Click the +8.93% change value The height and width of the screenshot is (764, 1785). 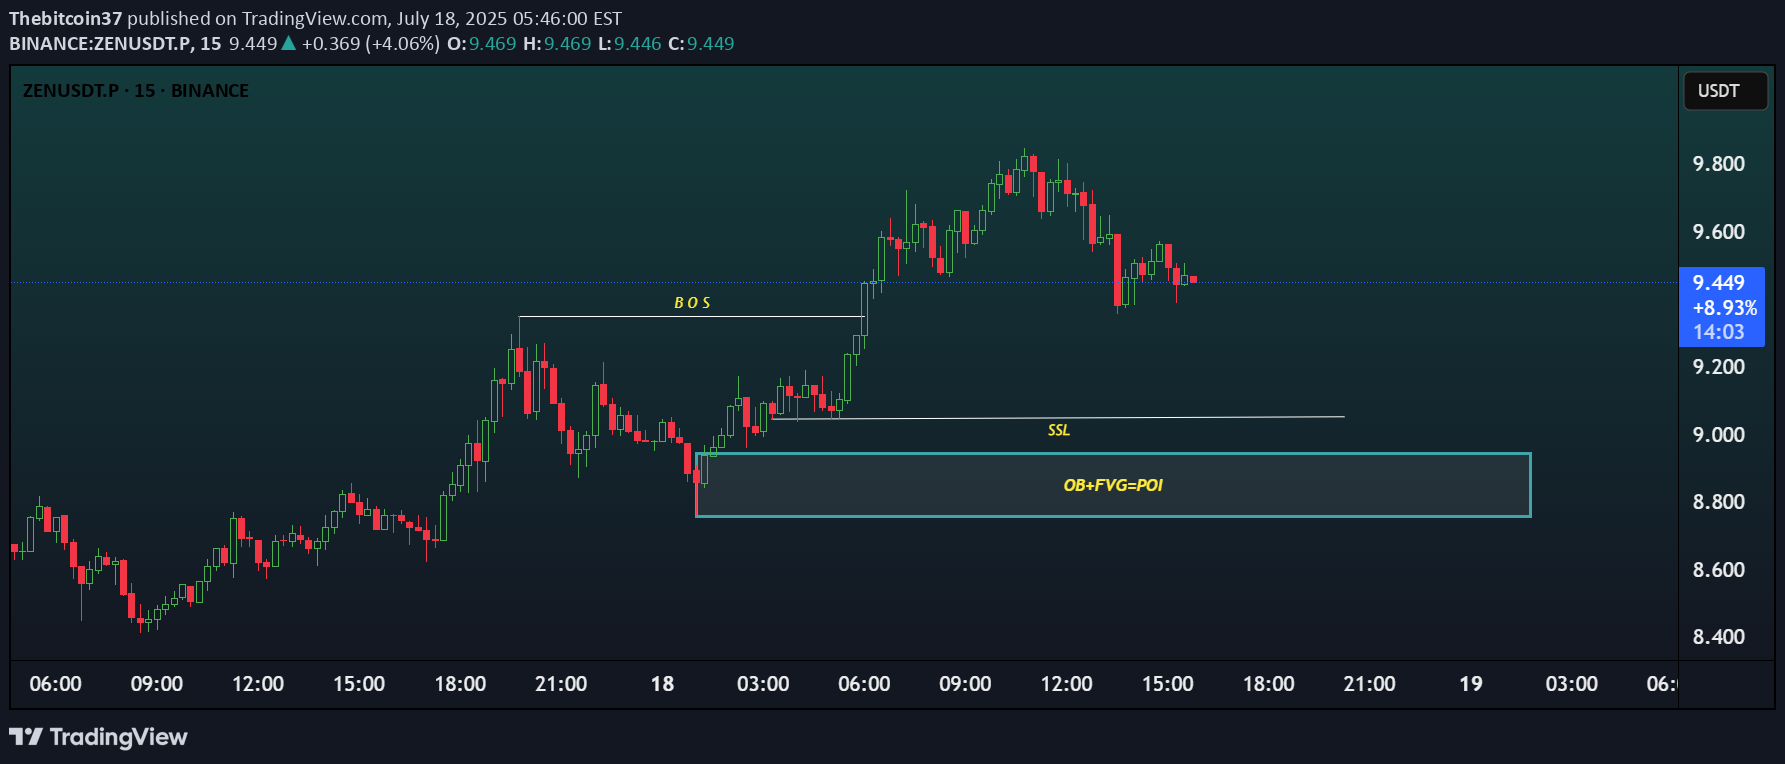(1724, 308)
